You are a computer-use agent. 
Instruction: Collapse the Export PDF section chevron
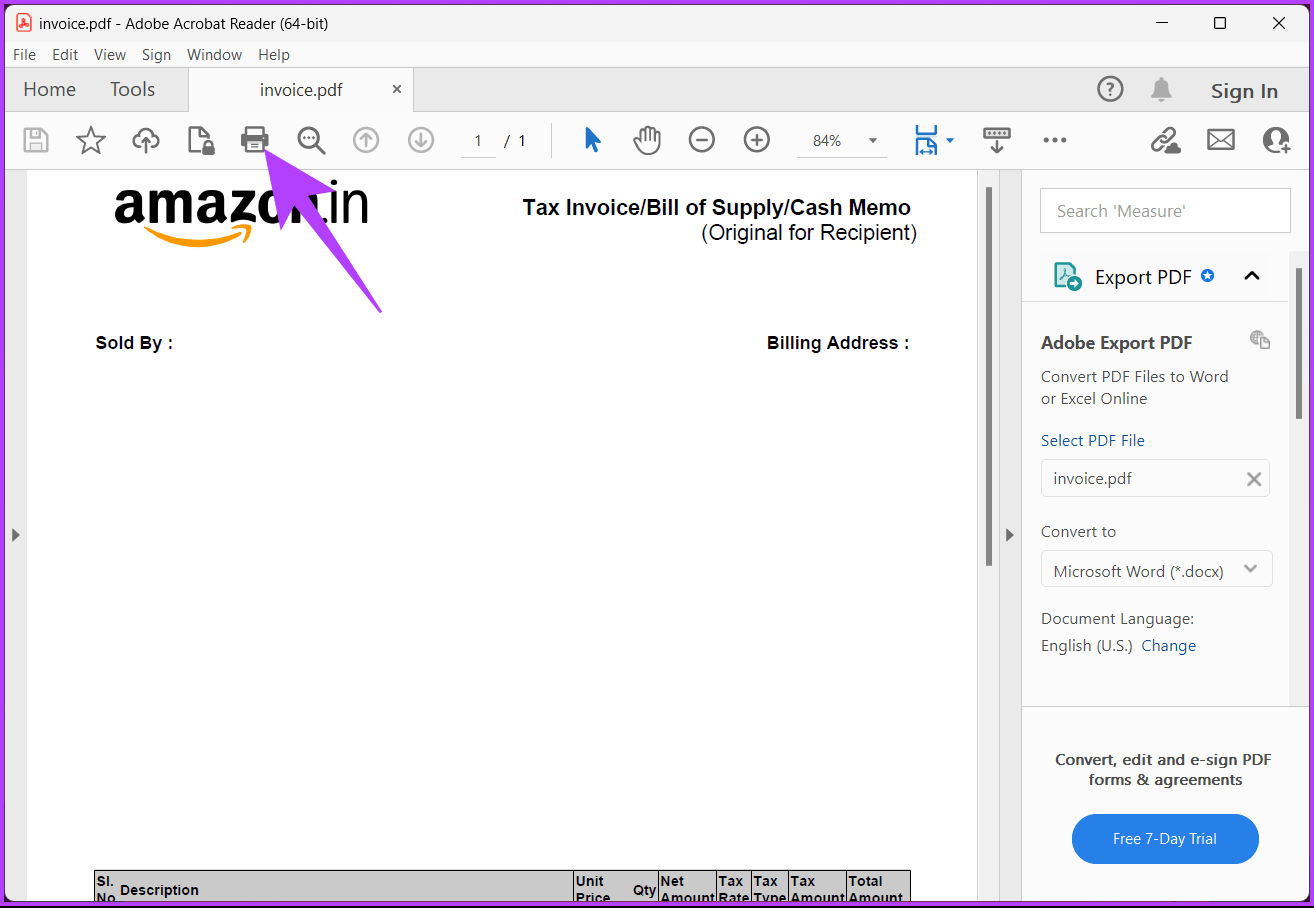(1252, 276)
